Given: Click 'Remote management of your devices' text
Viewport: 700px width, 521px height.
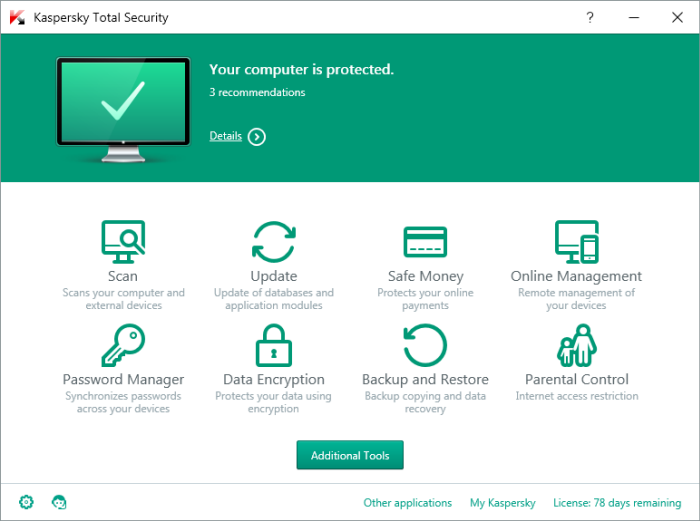Looking at the screenshot, I should (x=576, y=299).
